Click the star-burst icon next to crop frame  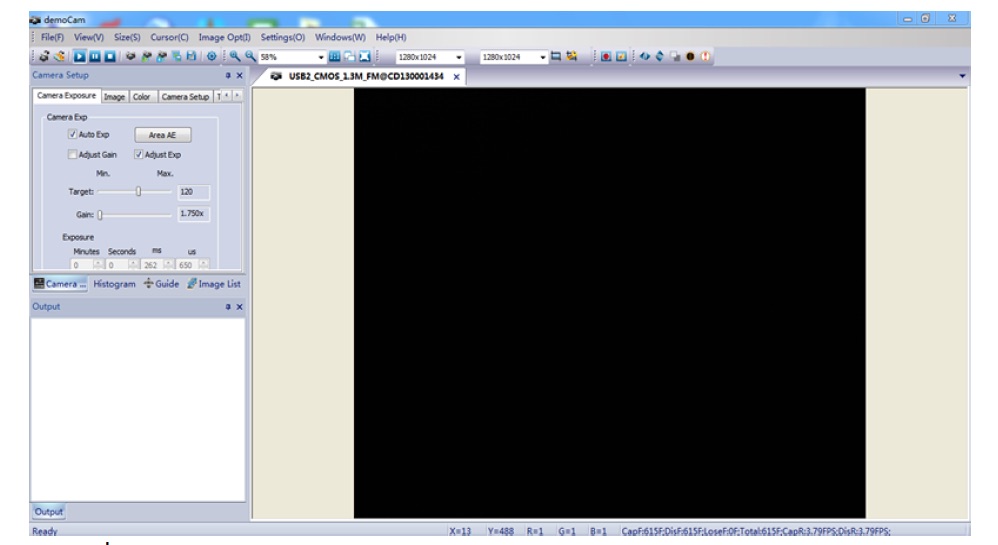tap(572, 56)
